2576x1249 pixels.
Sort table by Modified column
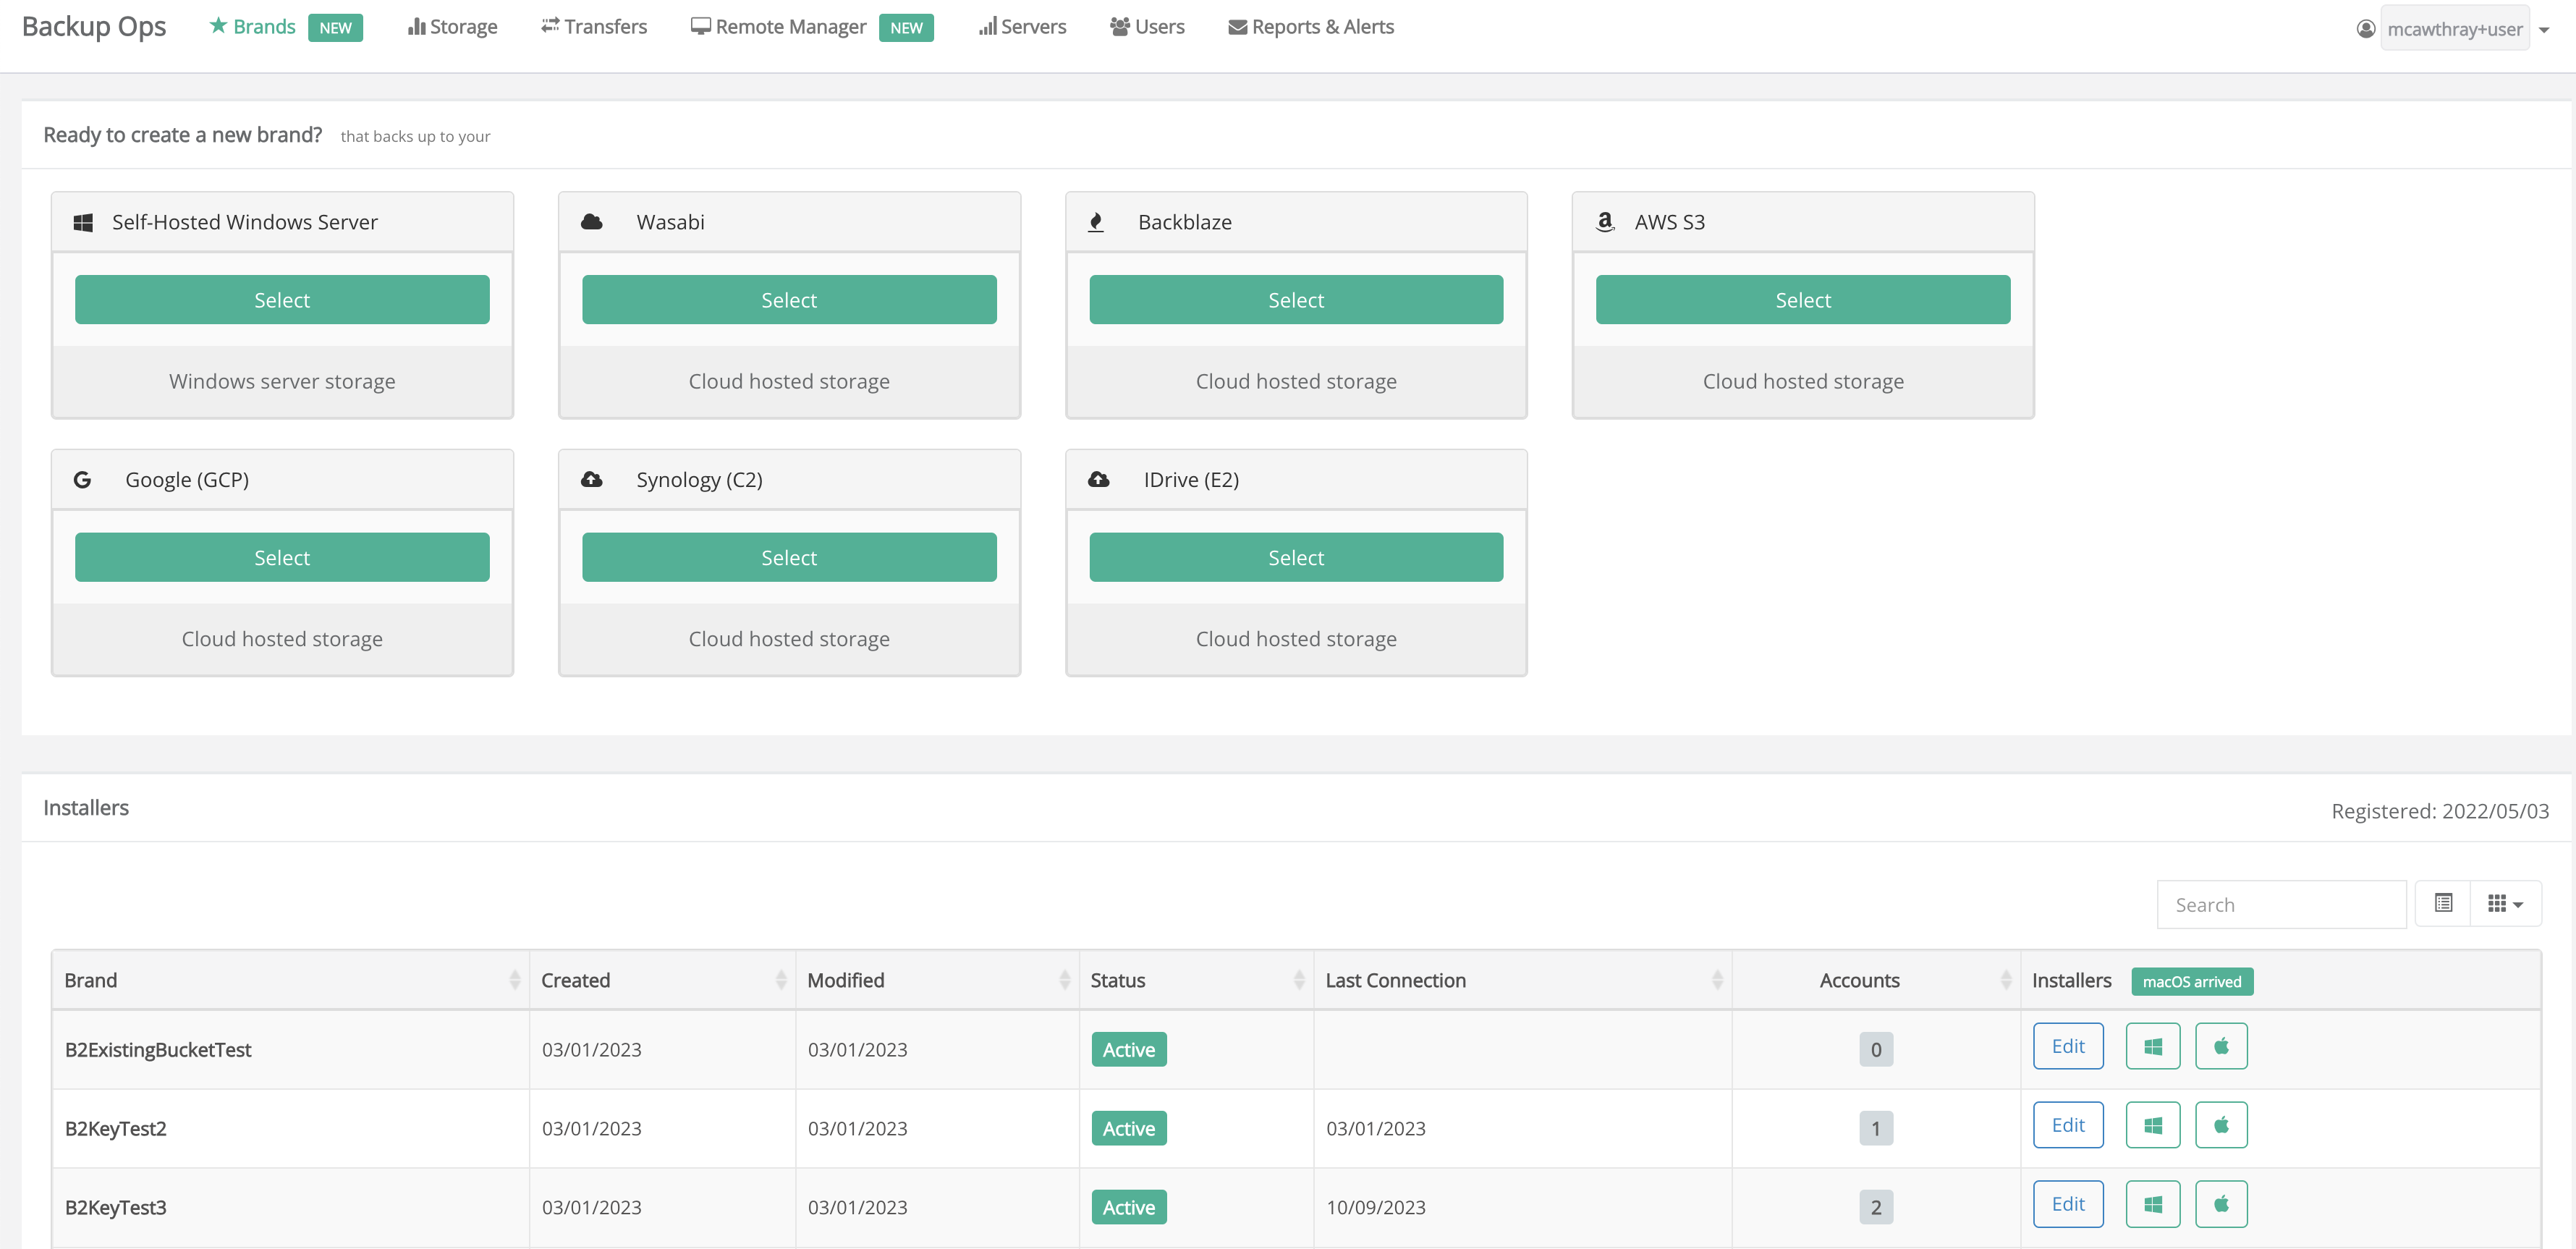[x=937, y=981]
